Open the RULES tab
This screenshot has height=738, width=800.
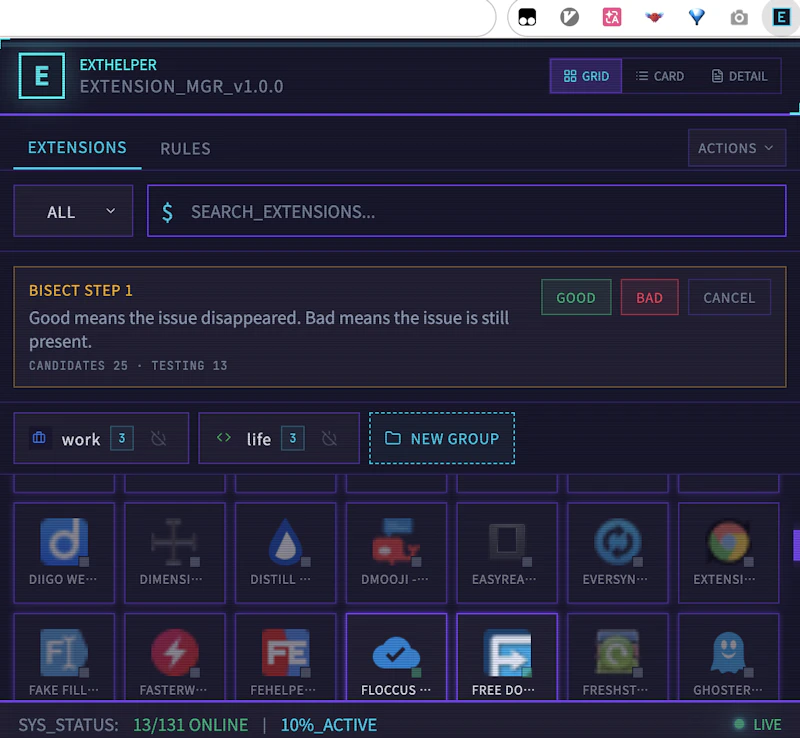tap(185, 149)
